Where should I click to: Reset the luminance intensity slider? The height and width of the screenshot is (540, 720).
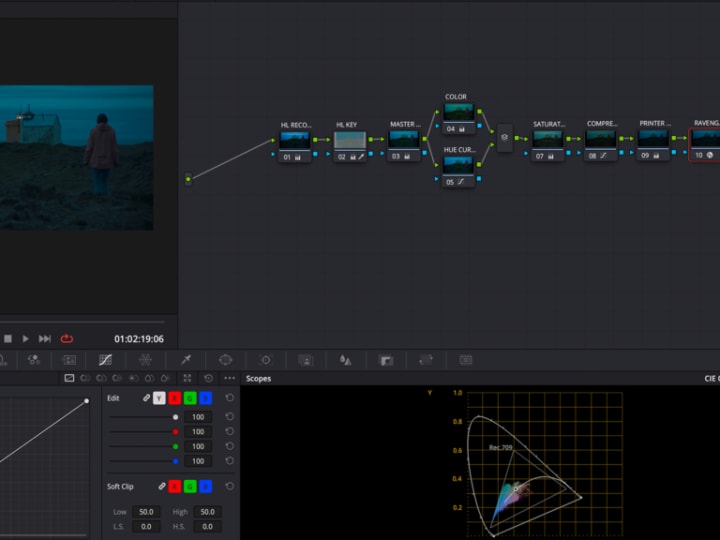[230, 416]
